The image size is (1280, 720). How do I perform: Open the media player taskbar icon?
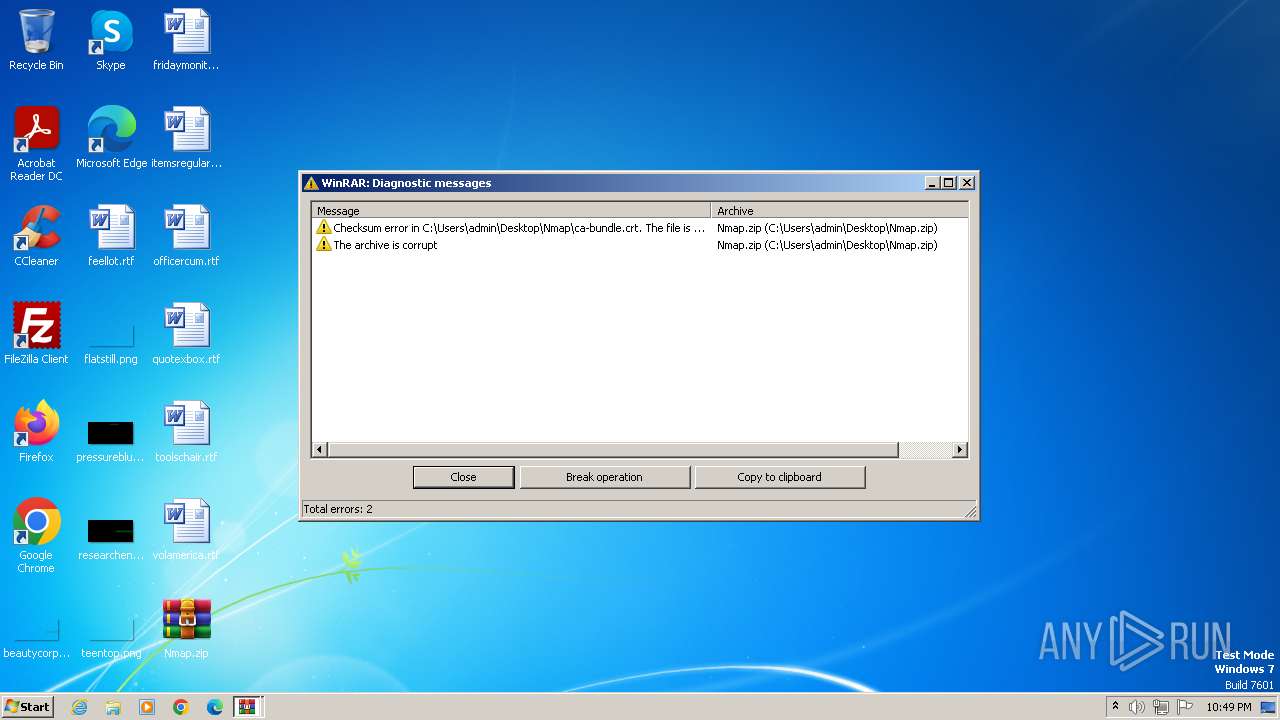(147, 707)
